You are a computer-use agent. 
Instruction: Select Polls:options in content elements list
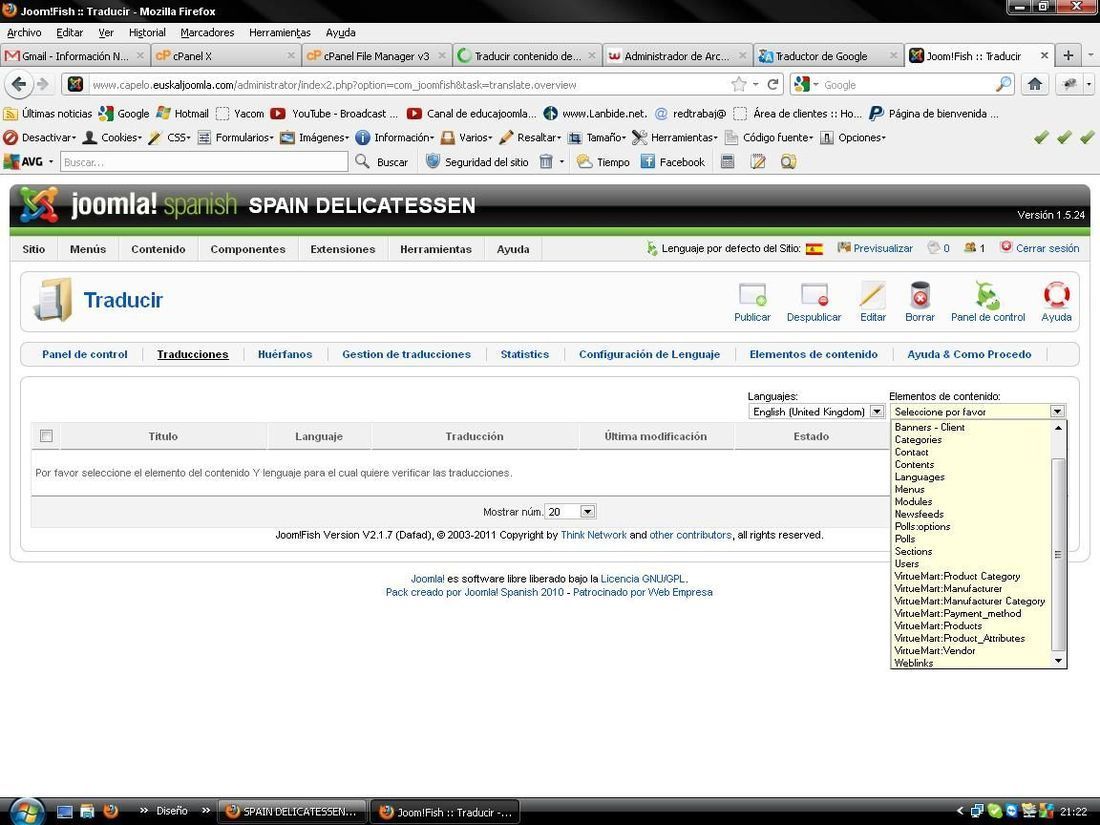click(x=922, y=526)
